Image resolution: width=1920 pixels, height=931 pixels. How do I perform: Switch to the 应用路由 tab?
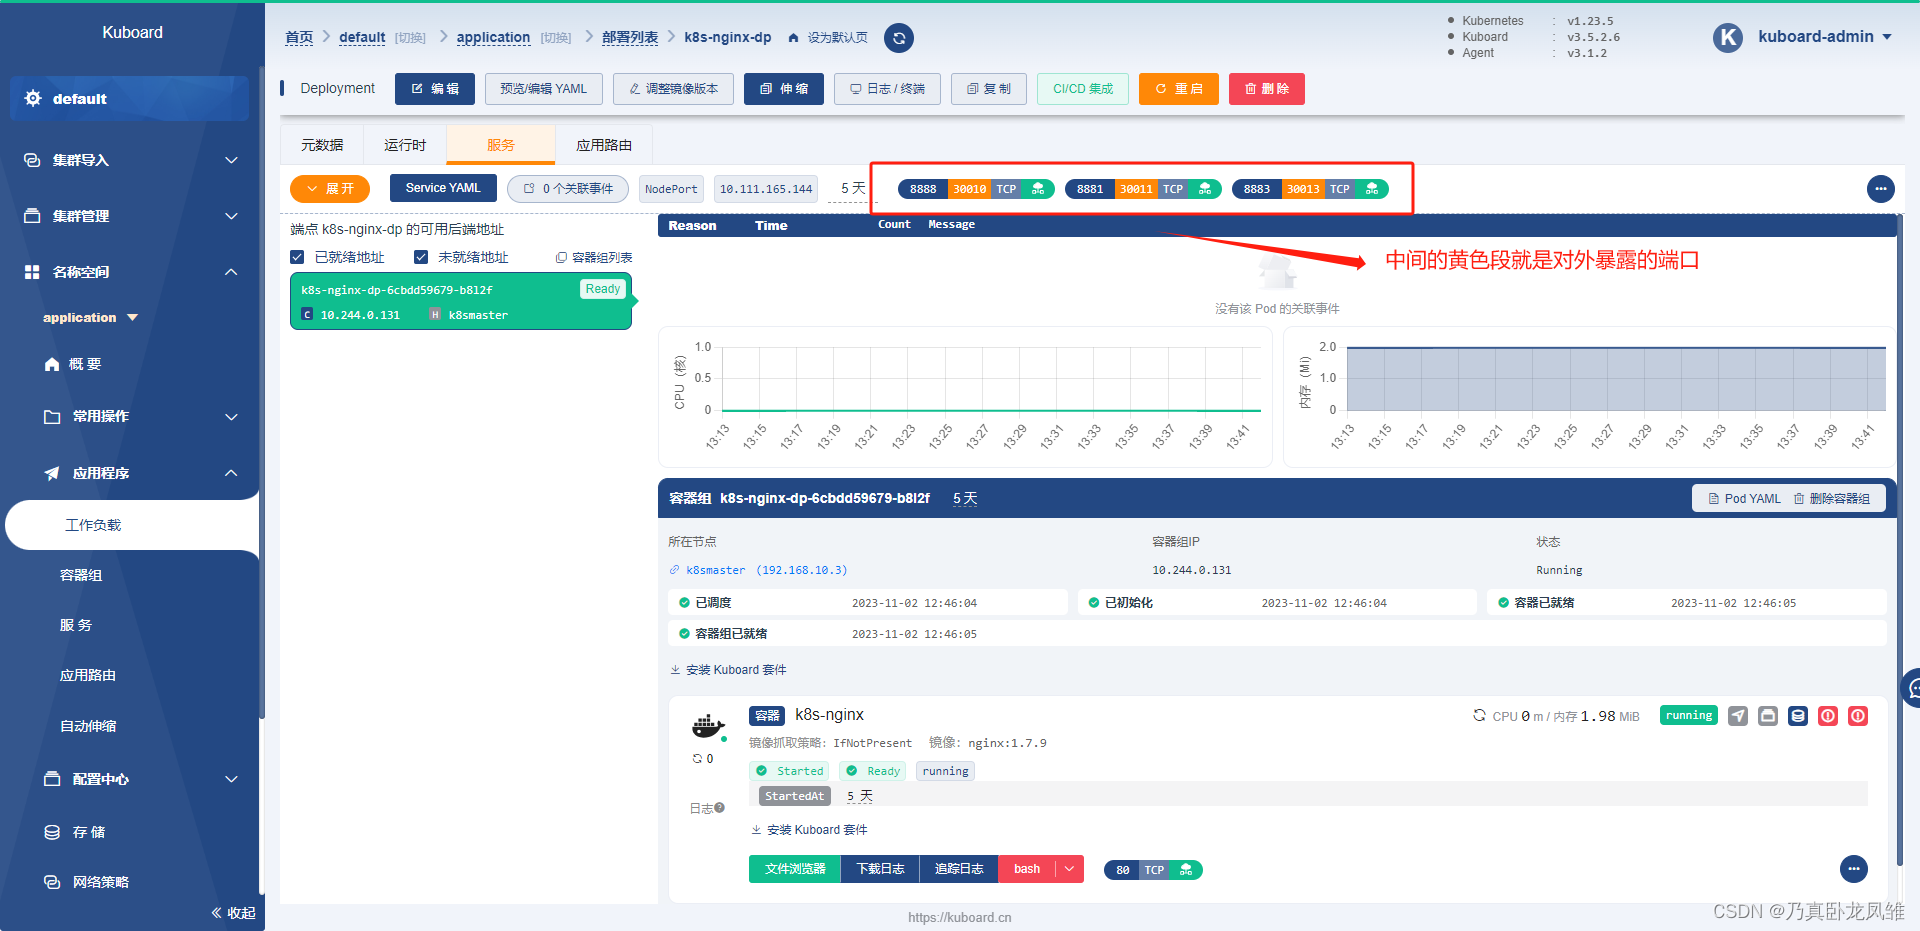(x=604, y=145)
